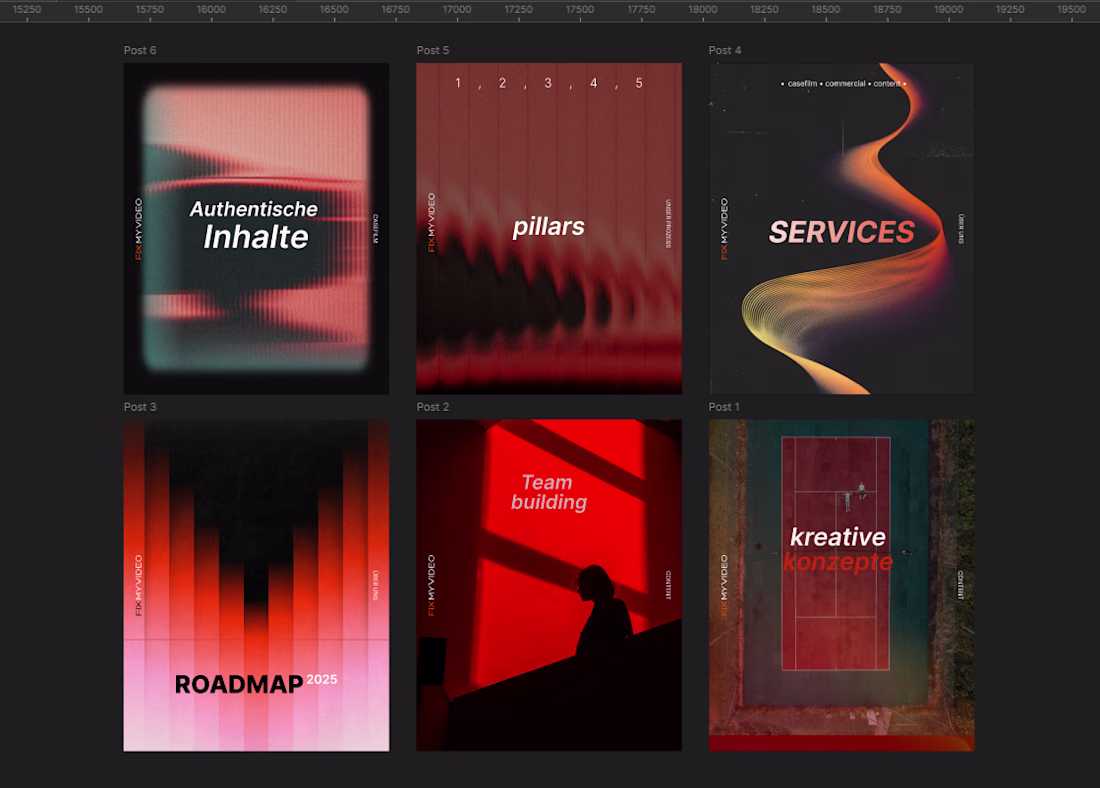Select the vertical "UNSER PROZESS" label in Post 5
Screen dimensions: 1100x788
point(668,224)
